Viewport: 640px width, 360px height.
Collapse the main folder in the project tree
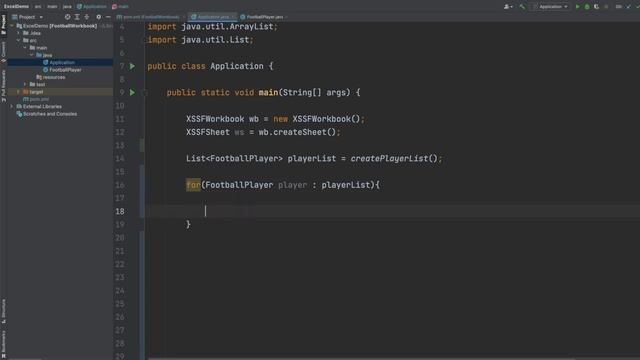pos(25,48)
